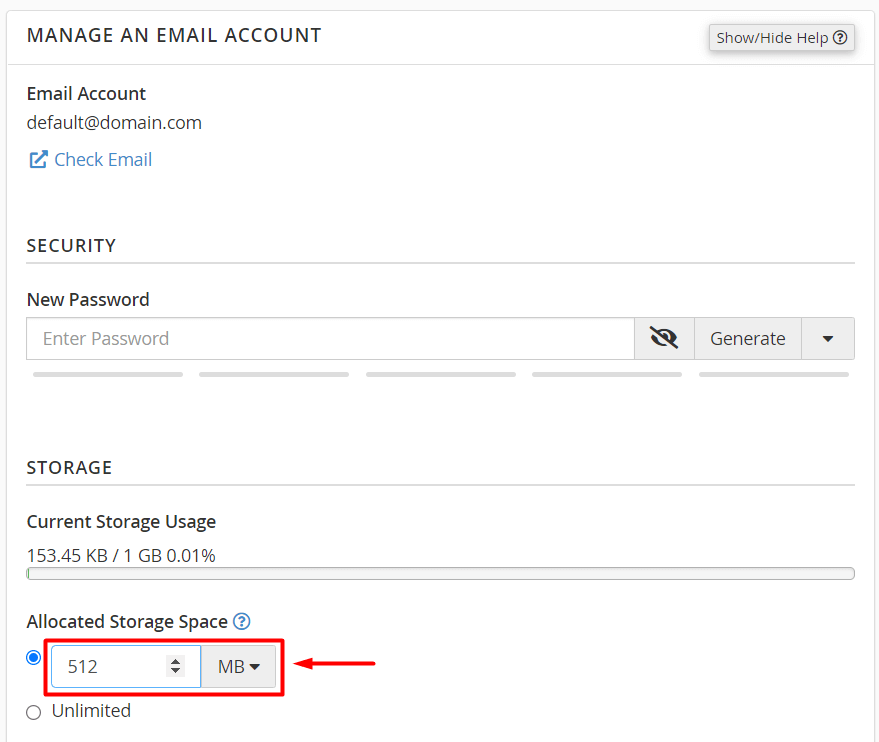Click the Check Email external link icon

38,160
